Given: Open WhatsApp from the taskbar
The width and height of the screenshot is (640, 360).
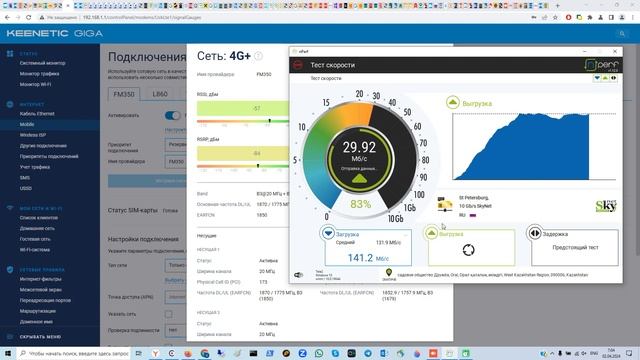Looking at the screenshot, I should (x=319, y=353).
